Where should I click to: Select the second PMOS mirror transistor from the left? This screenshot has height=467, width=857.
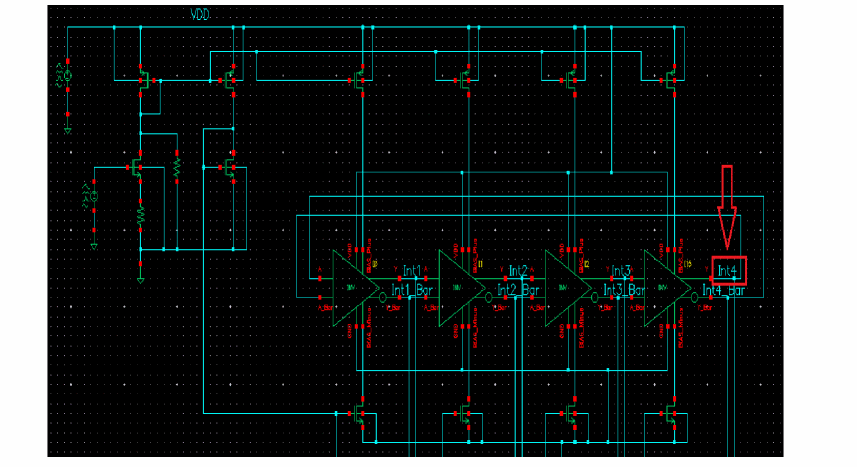click(230, 80)
